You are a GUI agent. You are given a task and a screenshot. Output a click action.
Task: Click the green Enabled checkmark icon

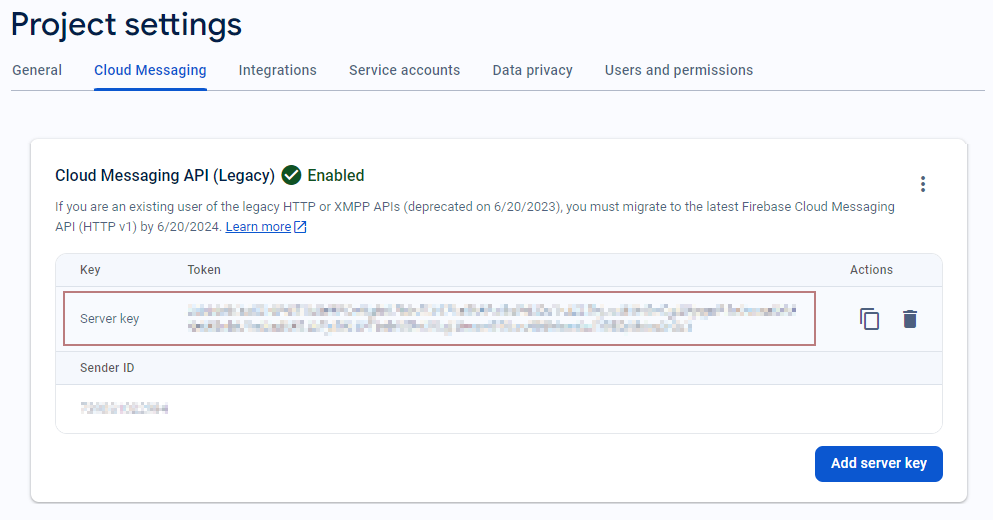[291, 175]
